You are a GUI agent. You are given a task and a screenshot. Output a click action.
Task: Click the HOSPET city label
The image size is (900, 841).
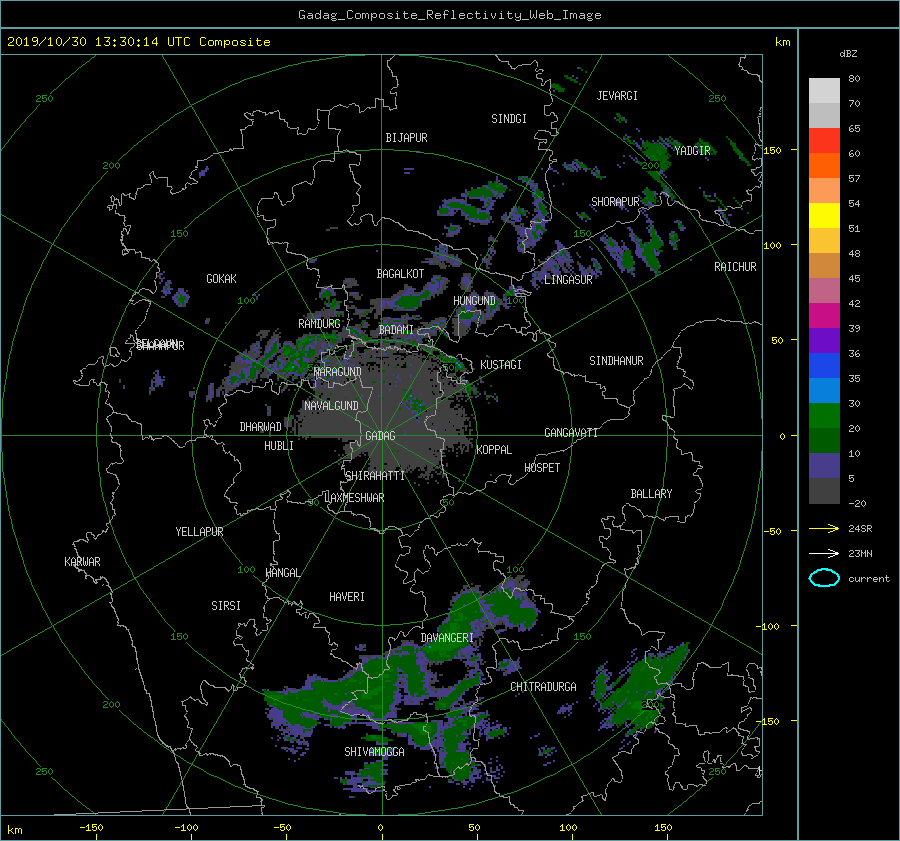tap(542, 468)
